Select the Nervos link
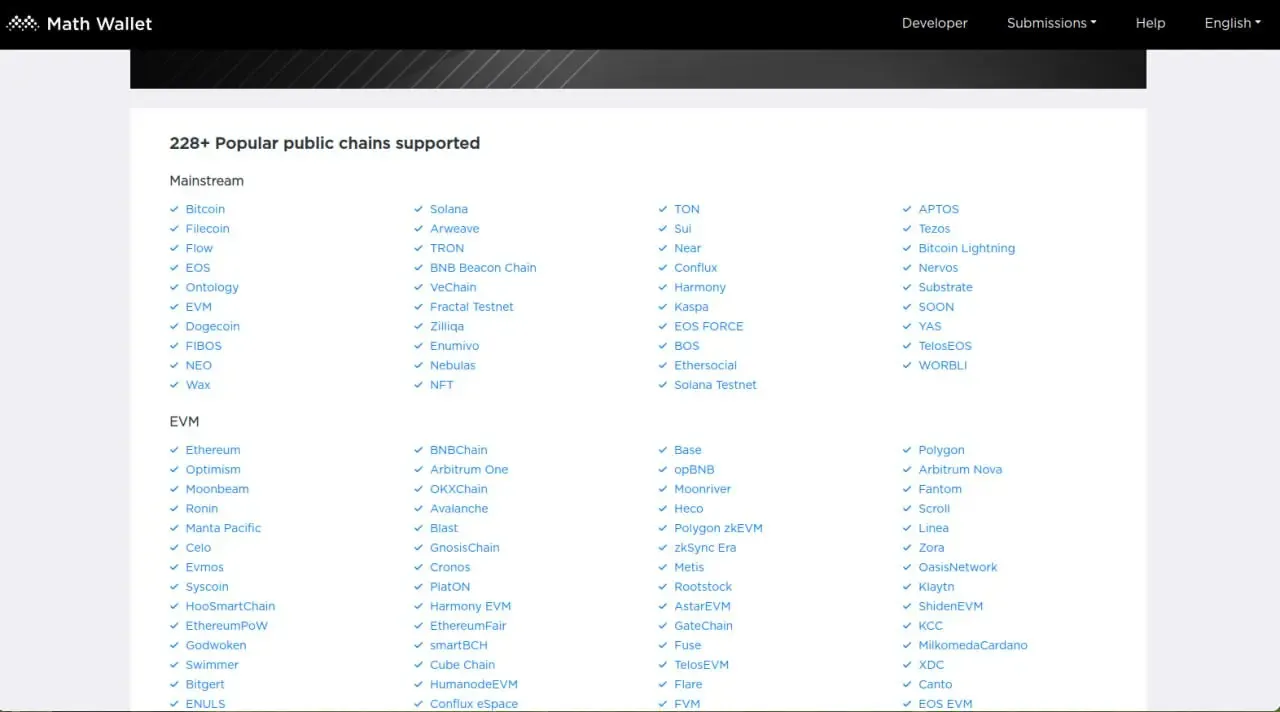 pos(938,268)
